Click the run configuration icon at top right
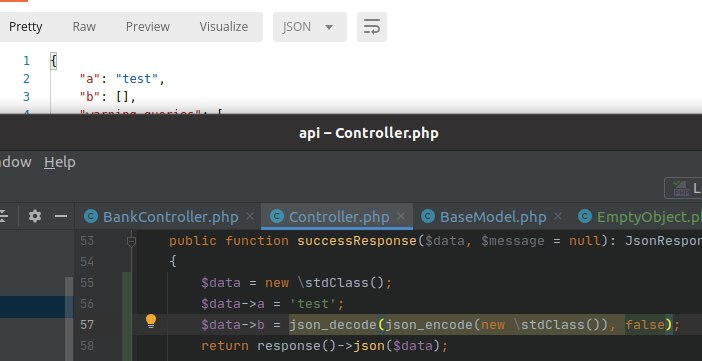This screenshot has width=702, height=361. [x=681, y=189]
